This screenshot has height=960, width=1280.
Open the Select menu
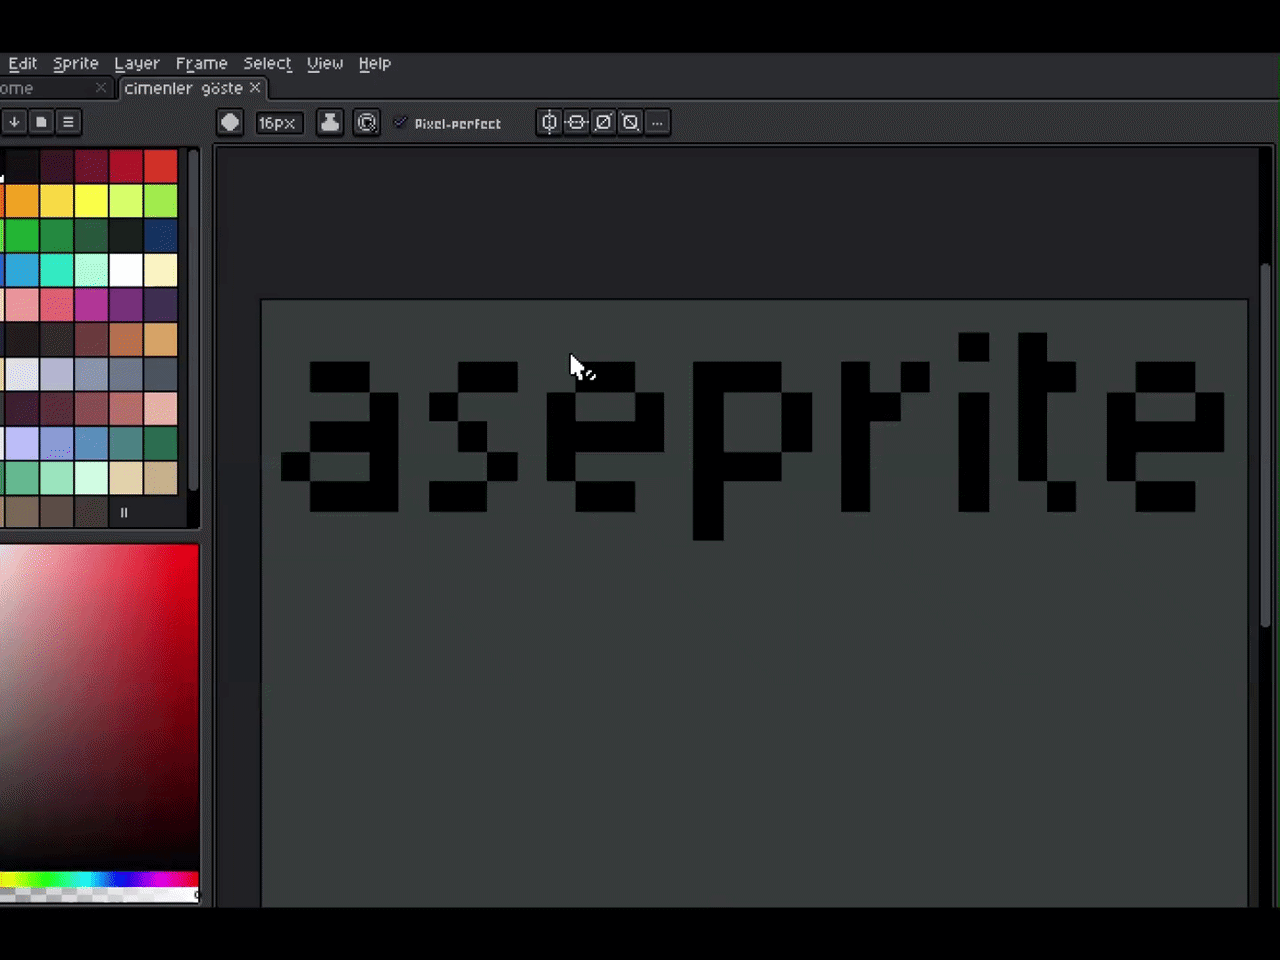click(x=267, y=63)
